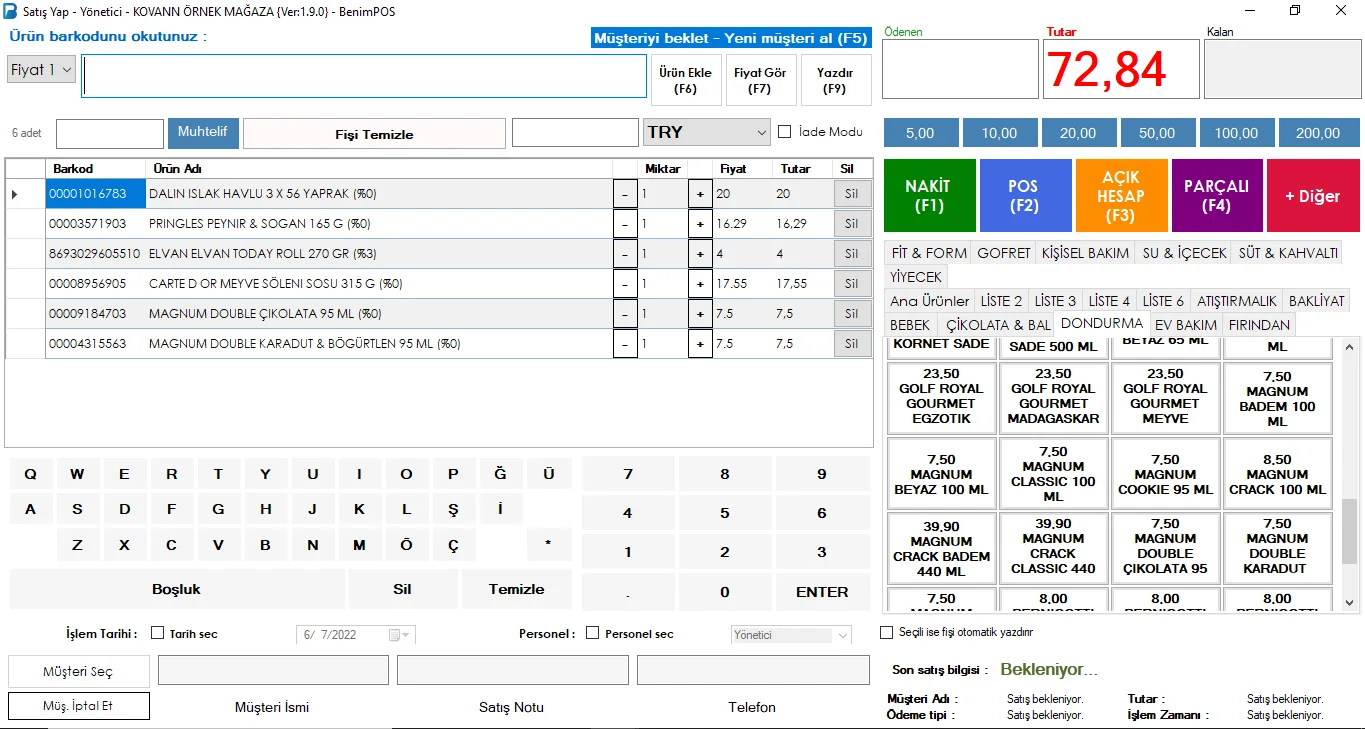Click the PARÇALI (F4) payment button
Viewport: 1365px width, 729px height.
pos(1217,196)
